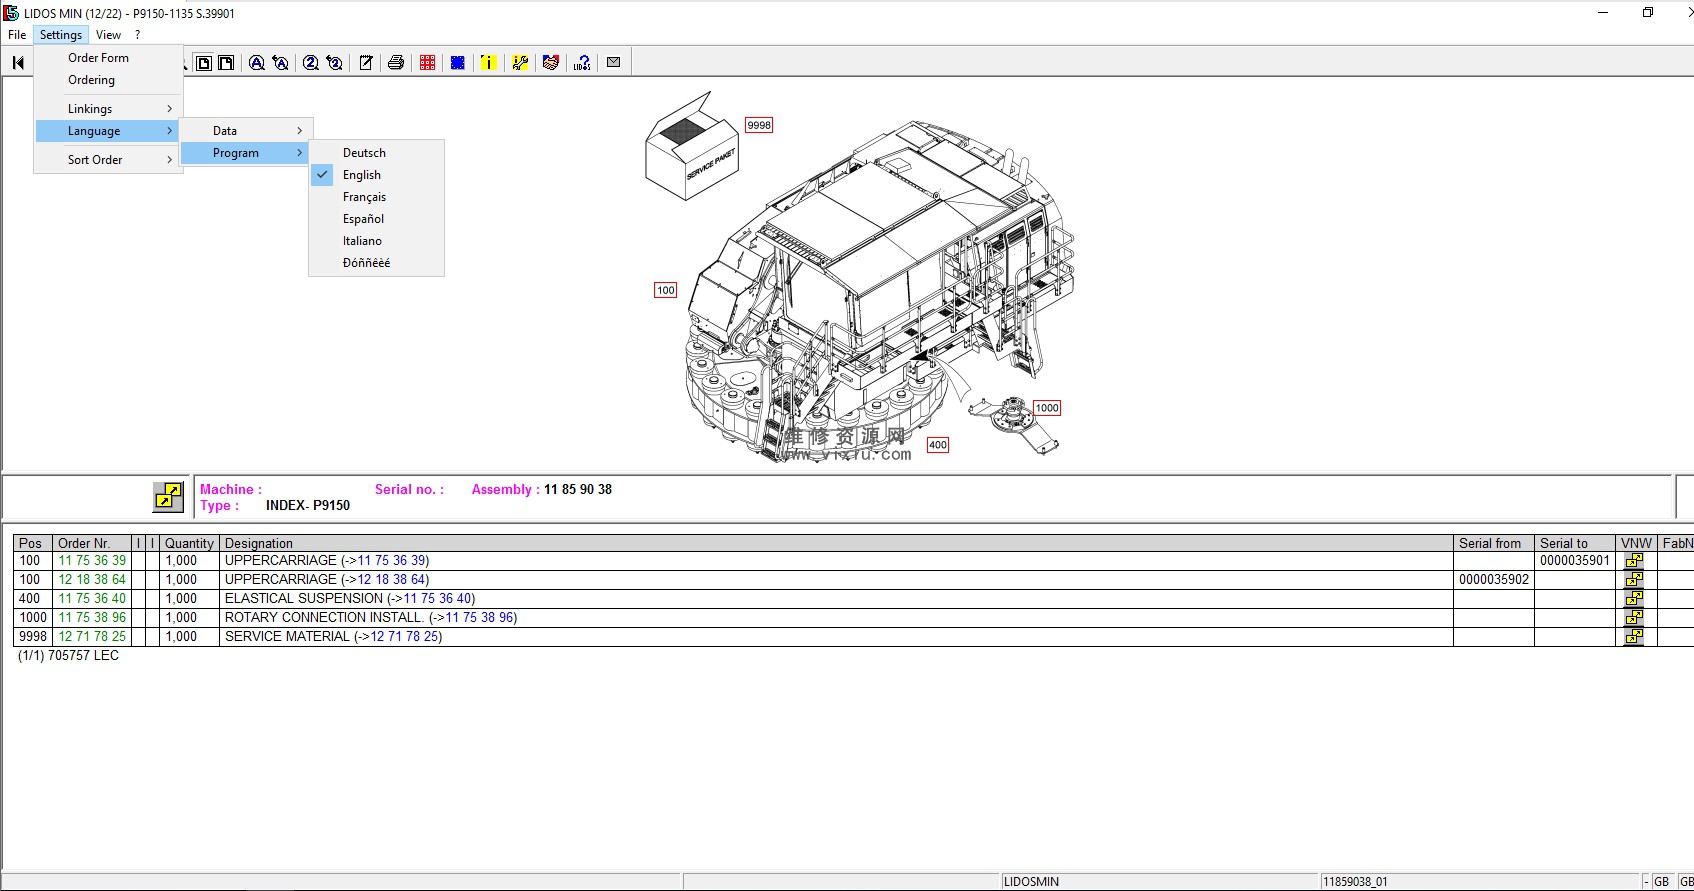Click the printer icon in the toolbar
The width and height of the screenshot is (1694, 891).
tap(396, 63)
